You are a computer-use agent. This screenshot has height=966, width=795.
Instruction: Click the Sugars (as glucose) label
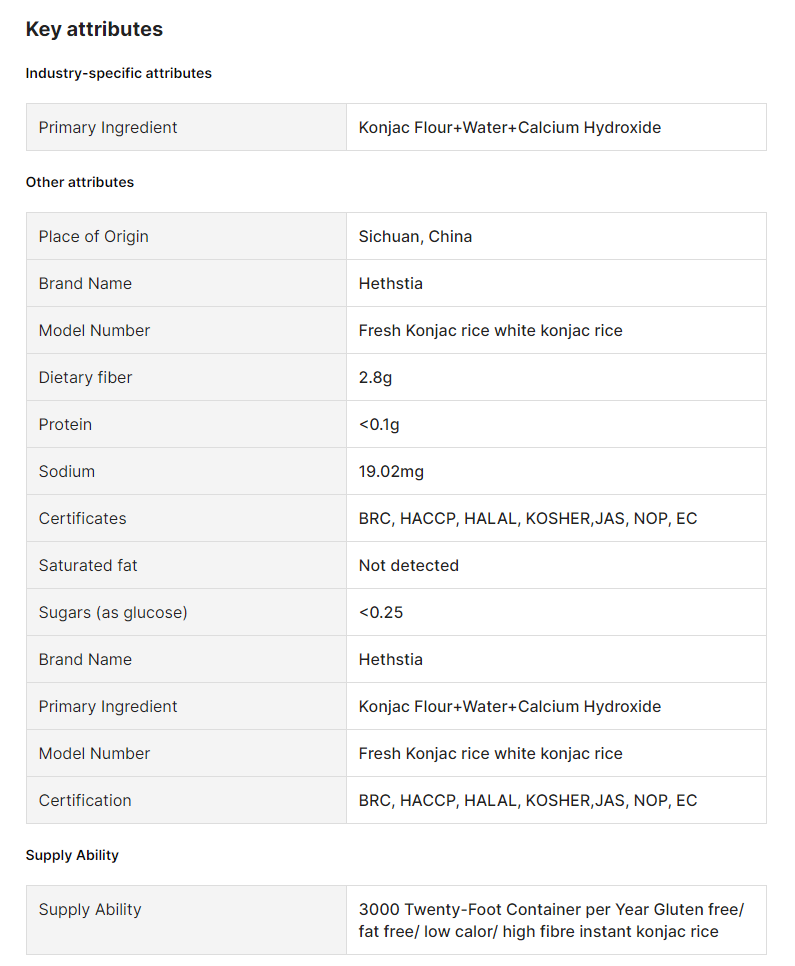pyautogui.click(x=113, y=612)
